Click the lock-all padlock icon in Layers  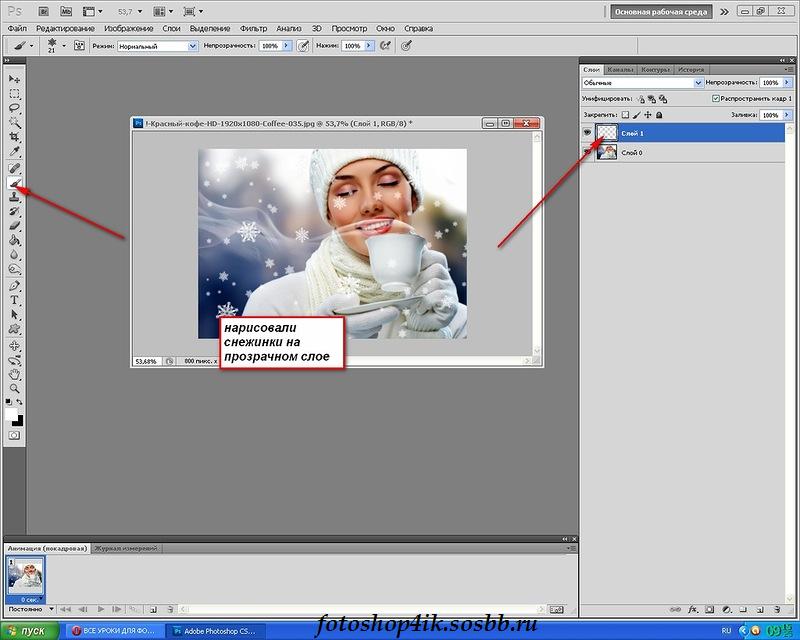[x=659, y=115]
